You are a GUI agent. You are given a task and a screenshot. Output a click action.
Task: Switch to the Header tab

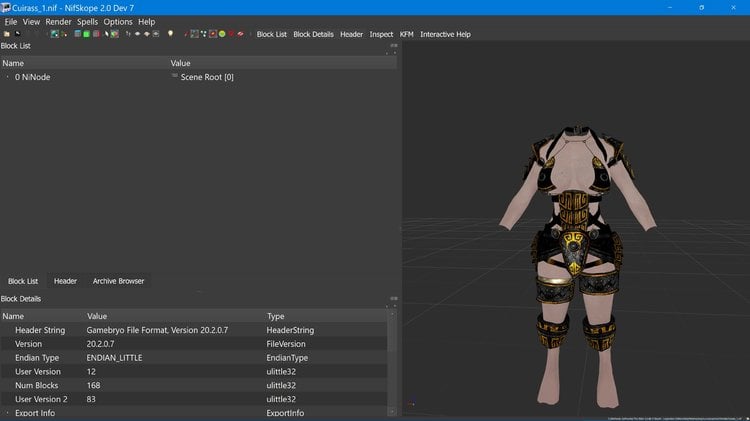(65, 281)
